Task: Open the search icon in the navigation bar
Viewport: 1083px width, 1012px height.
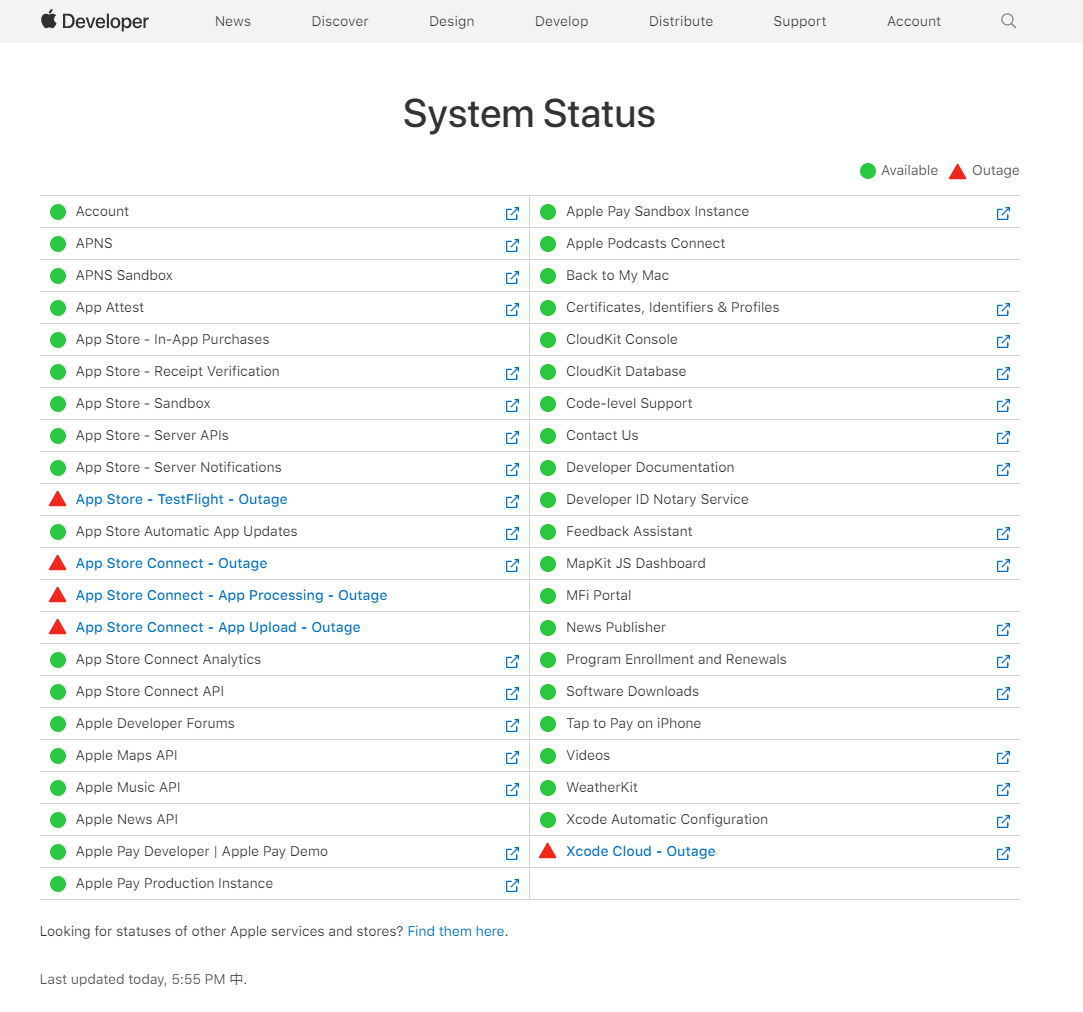Action: (1008, 21)
